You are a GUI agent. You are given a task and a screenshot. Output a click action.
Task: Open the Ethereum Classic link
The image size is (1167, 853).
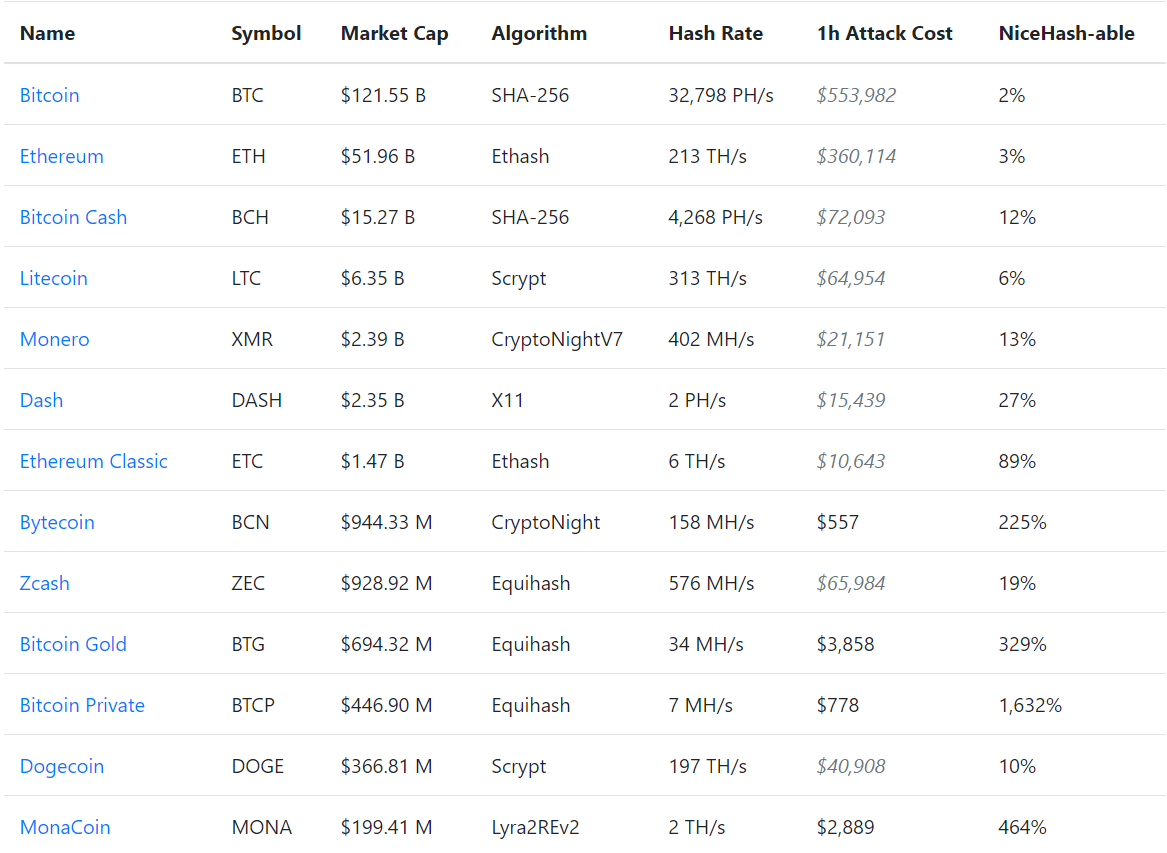coord(94,461)
